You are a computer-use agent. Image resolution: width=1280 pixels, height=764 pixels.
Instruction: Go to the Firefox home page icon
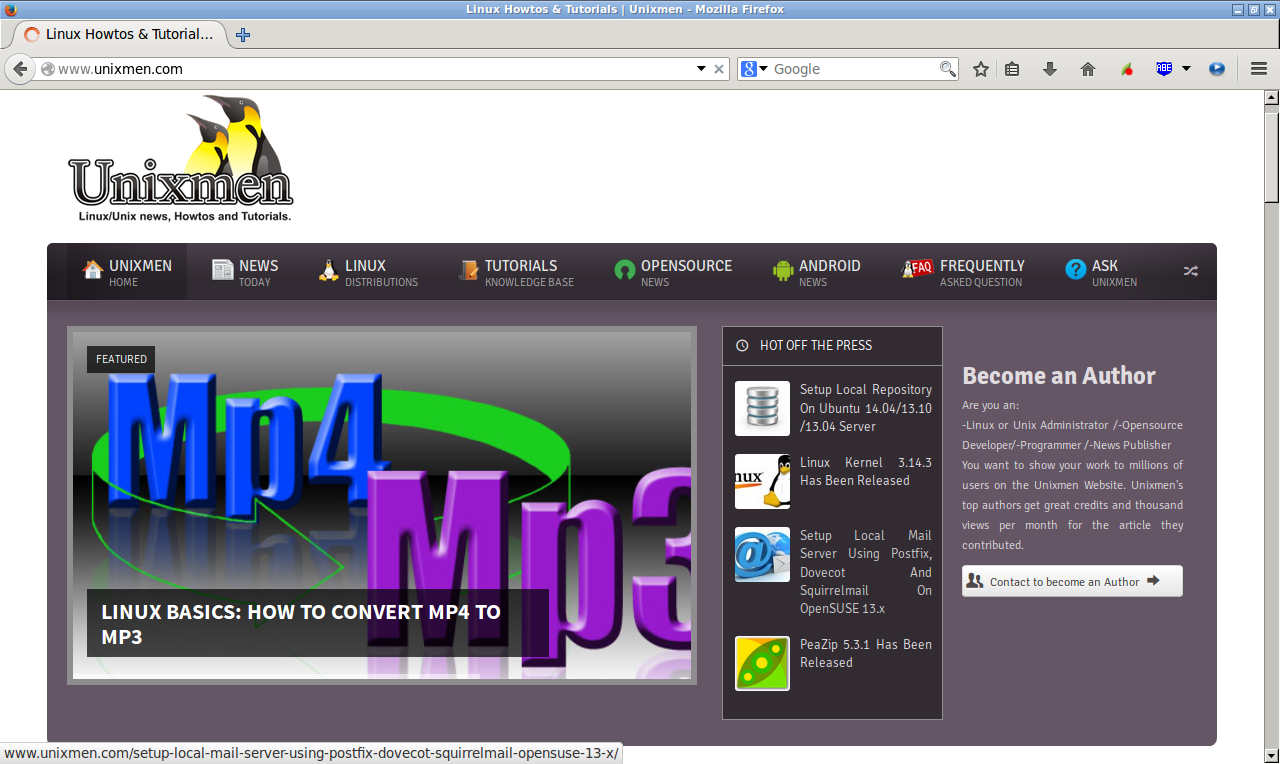point(1088,69)
